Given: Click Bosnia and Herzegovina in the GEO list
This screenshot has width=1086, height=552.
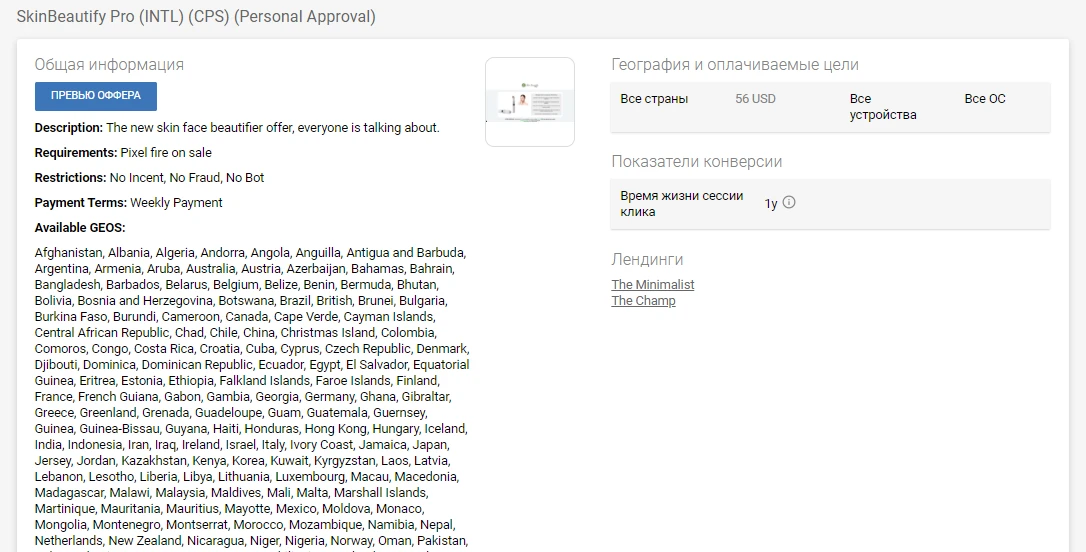Looking at the screenshot, I should pyautogui.click(x=145, y=301).
